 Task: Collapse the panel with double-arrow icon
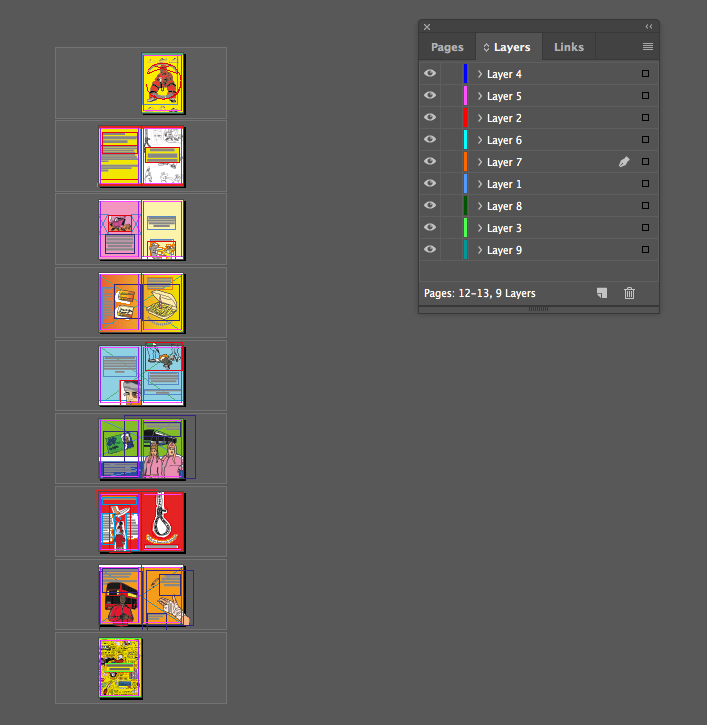649,27
